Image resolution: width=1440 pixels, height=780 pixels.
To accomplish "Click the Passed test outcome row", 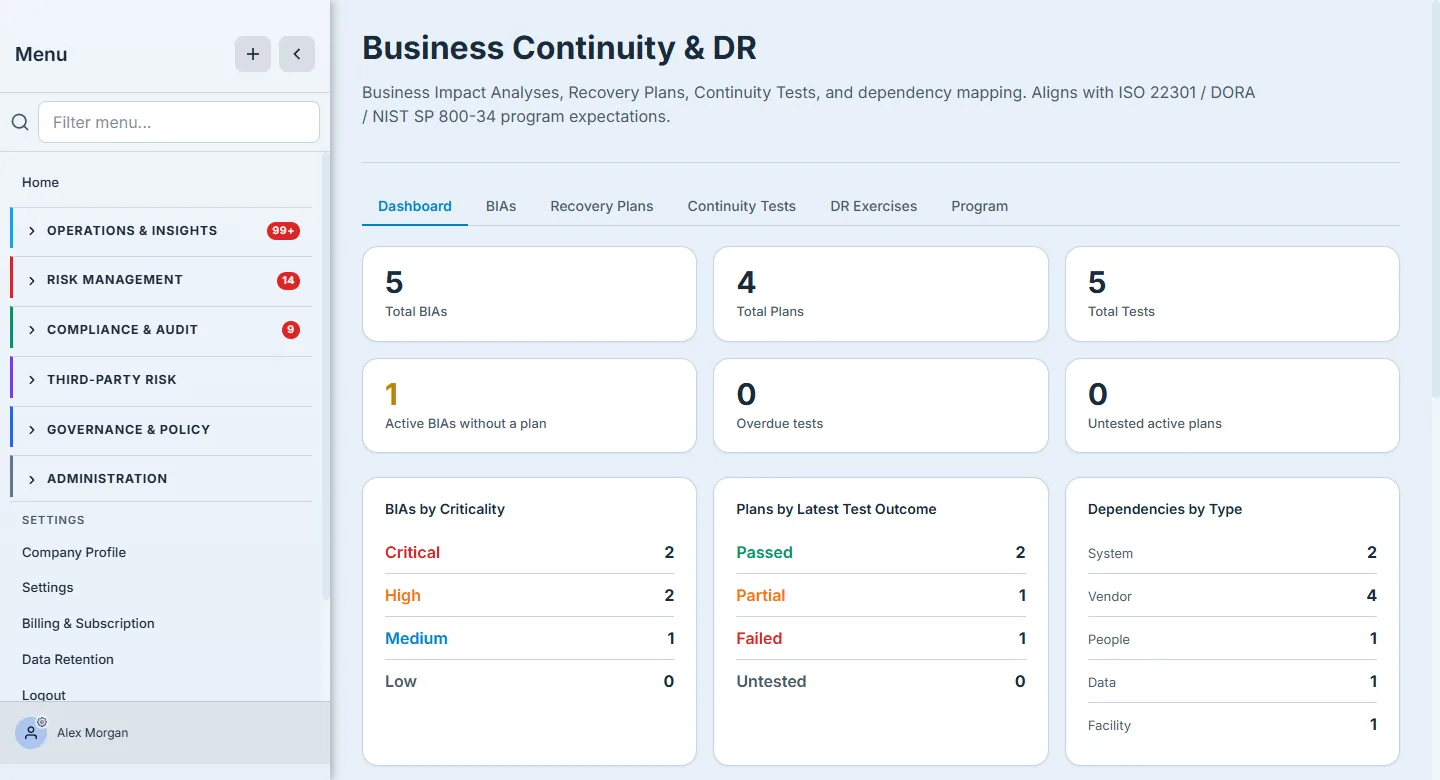I will point(881,552).
